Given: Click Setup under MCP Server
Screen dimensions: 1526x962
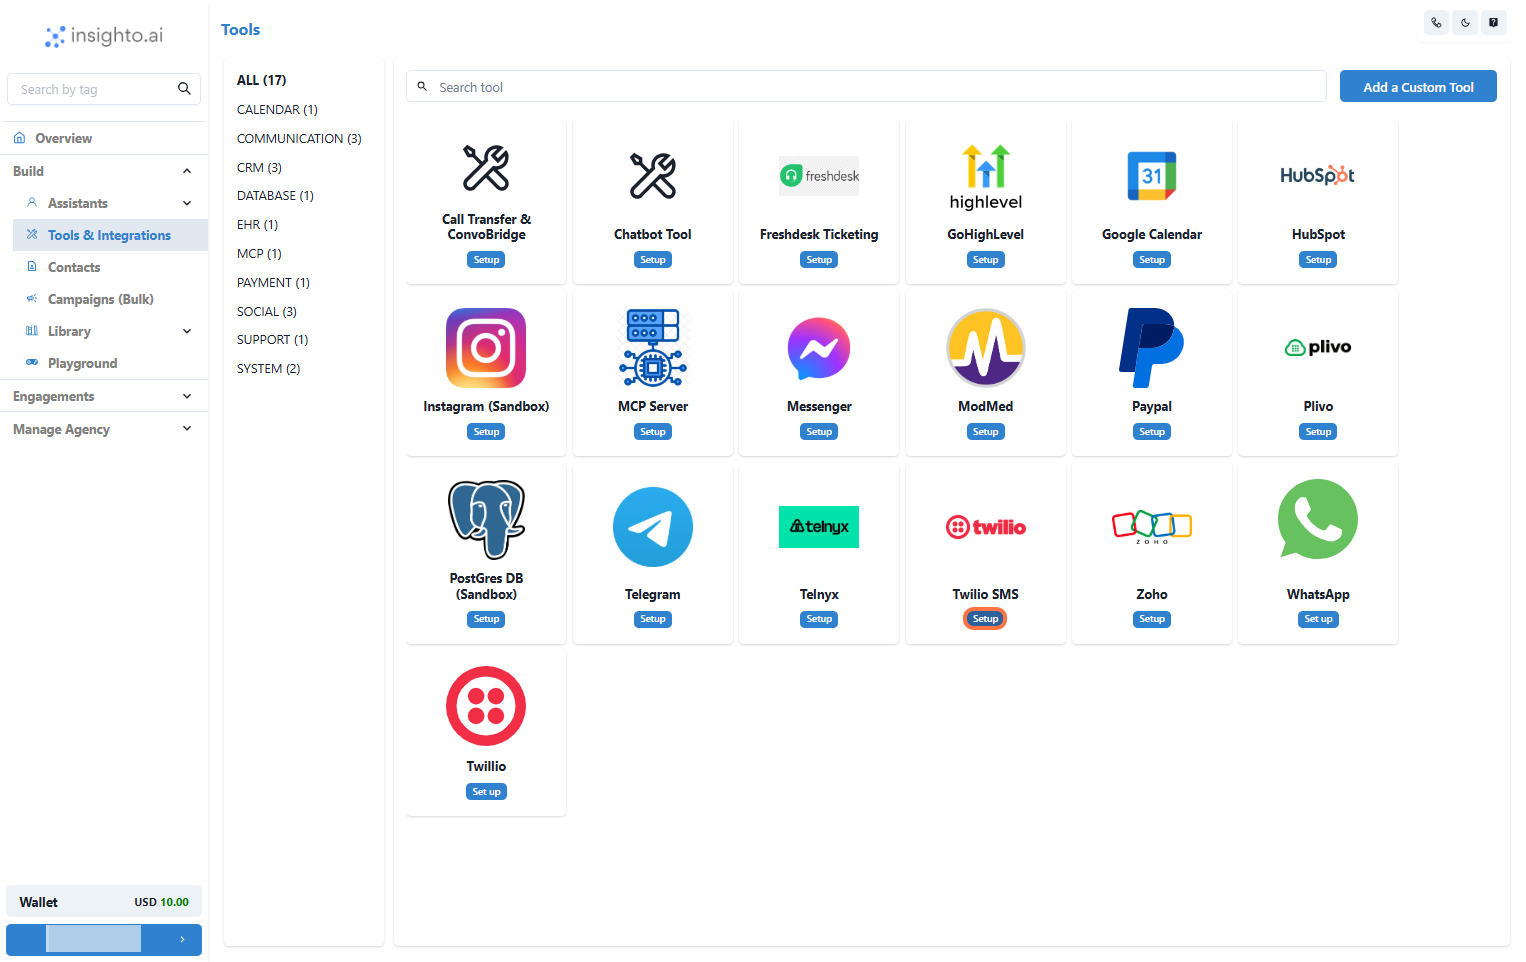Looking at the screenshot, I should 653,432.
